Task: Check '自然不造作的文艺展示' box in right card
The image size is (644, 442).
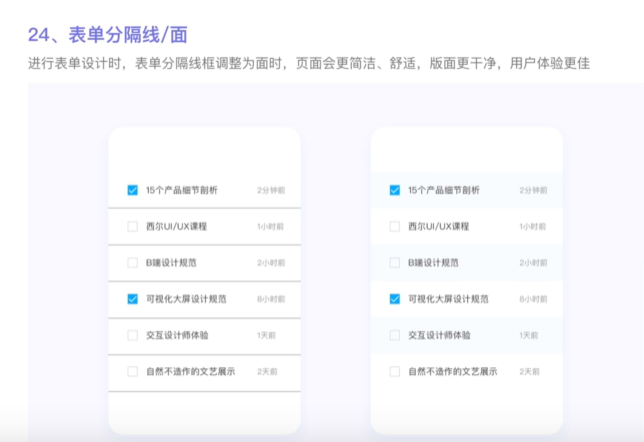Action: (x=395, y=371)
